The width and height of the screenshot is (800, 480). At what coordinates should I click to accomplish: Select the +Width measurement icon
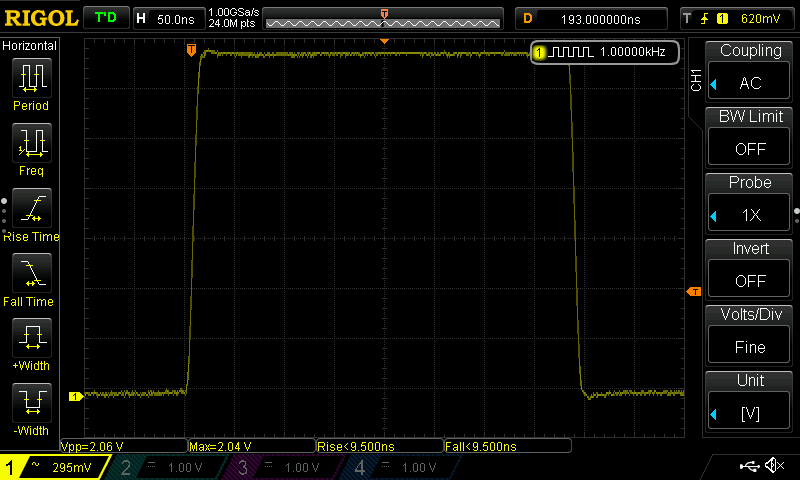[x=32, y=338]
